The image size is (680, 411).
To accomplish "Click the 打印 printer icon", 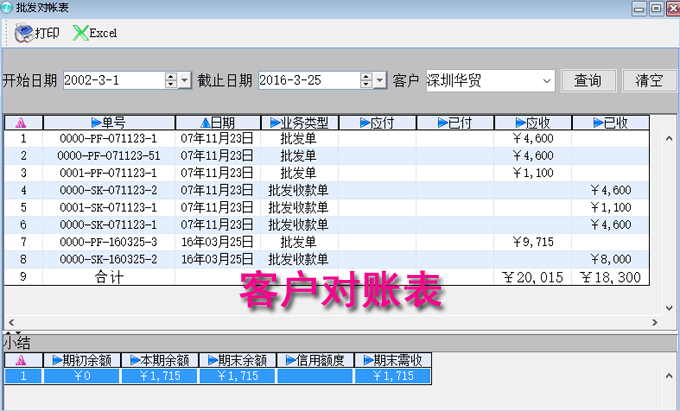I will point(24,33).
